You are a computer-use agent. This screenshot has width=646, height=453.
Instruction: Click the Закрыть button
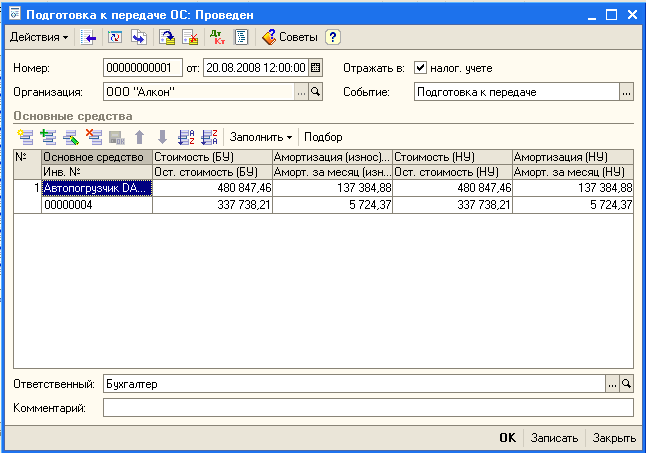613,438
